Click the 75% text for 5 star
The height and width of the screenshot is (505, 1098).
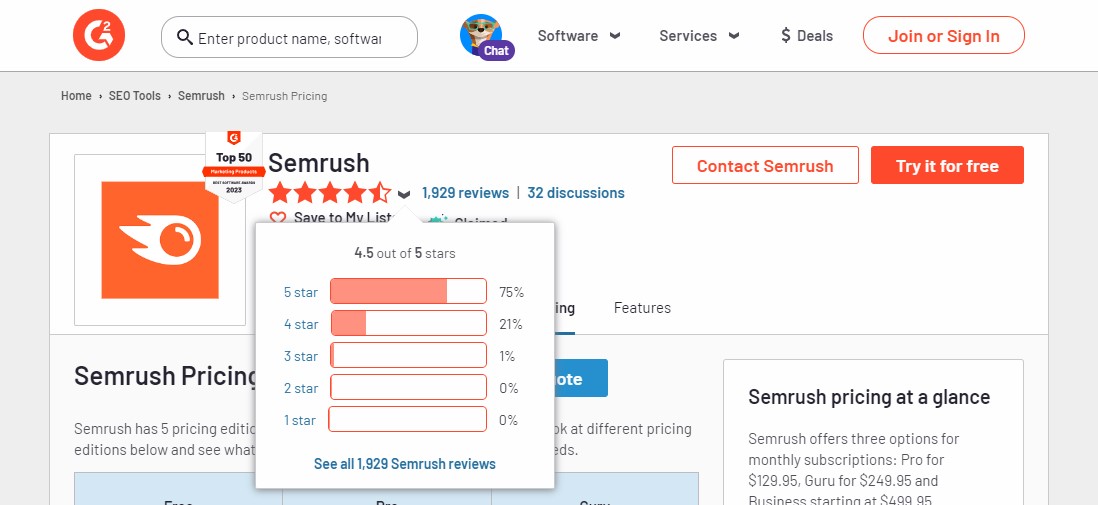(x=511, y=292)
